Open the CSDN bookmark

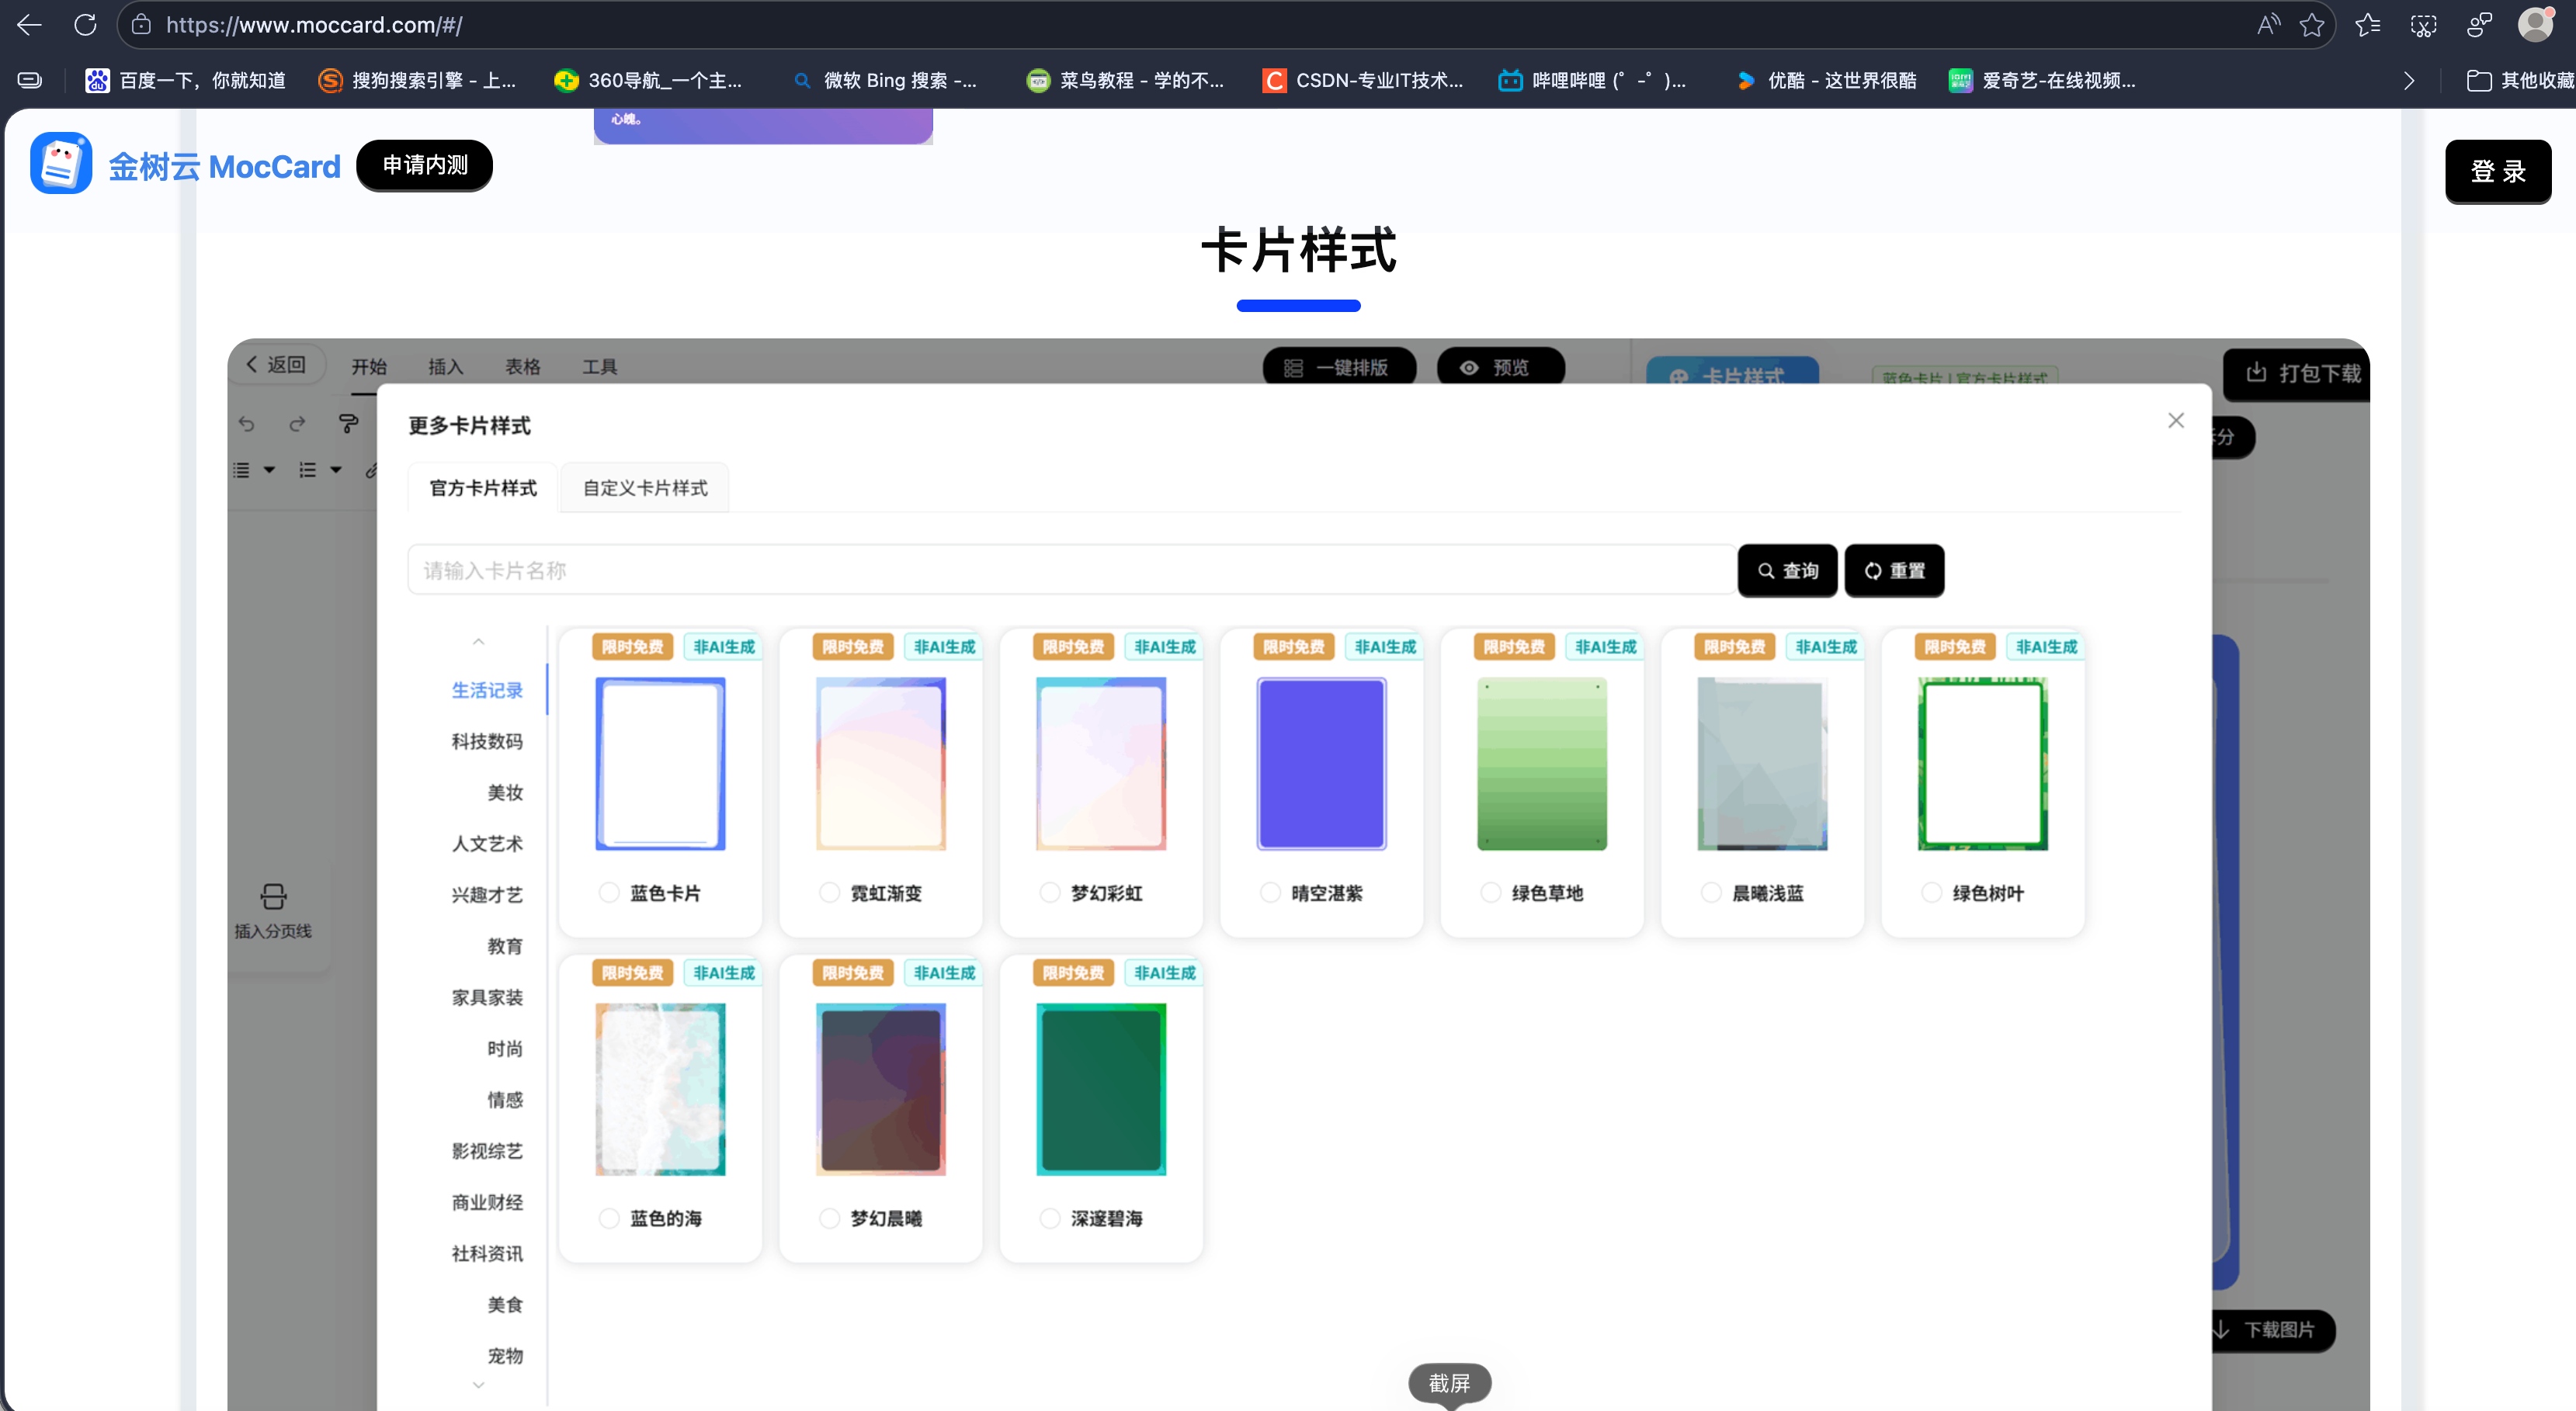(1363, 80)
